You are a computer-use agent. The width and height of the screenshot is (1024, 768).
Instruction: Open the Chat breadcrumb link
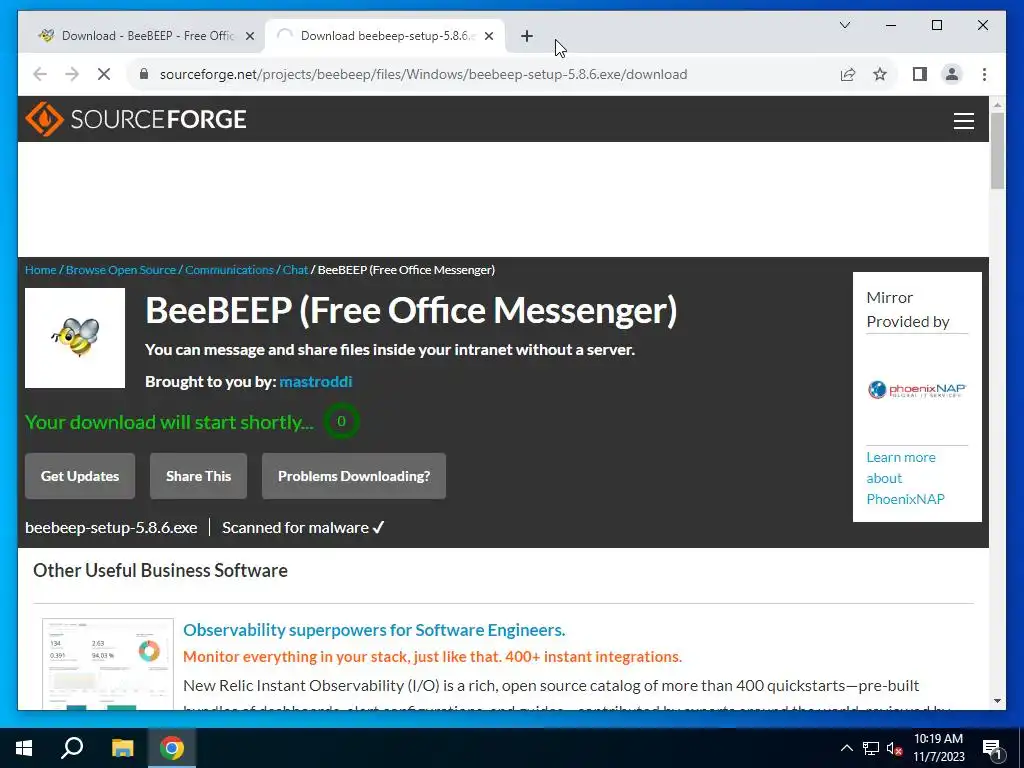click(295, 270)
